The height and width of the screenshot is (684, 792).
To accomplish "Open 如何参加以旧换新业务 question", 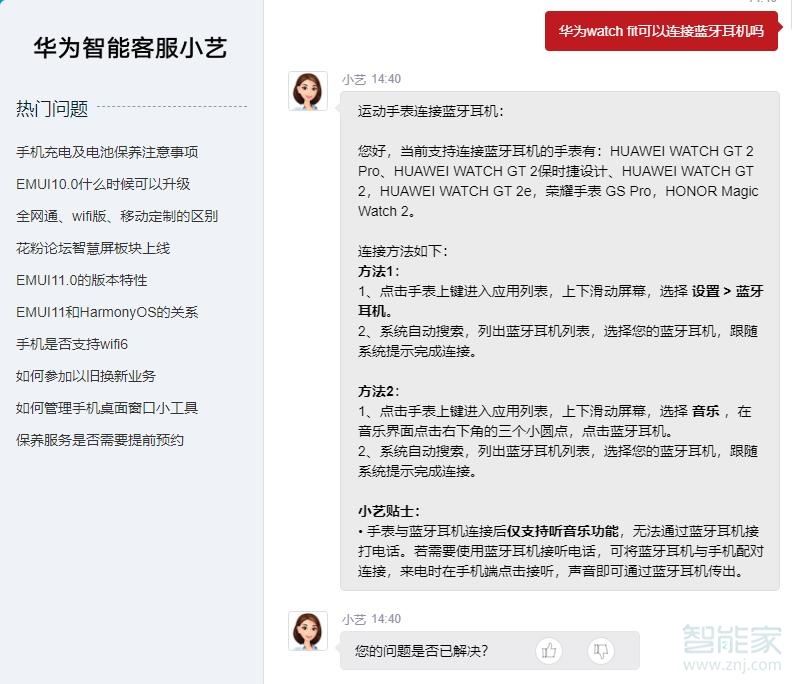I will coord(86,376).
